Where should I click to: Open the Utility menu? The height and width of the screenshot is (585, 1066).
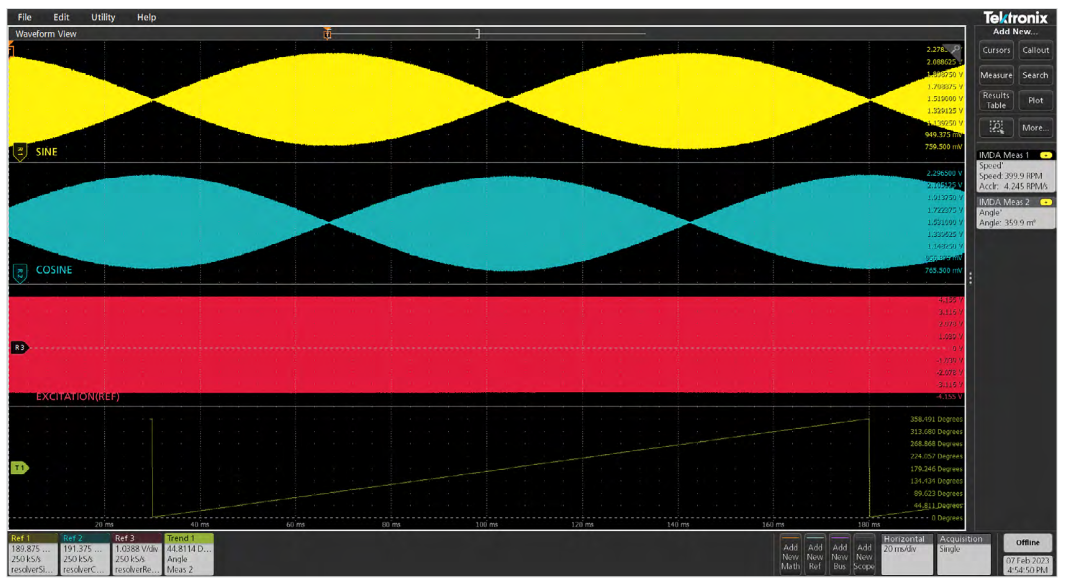coord(103,17)
